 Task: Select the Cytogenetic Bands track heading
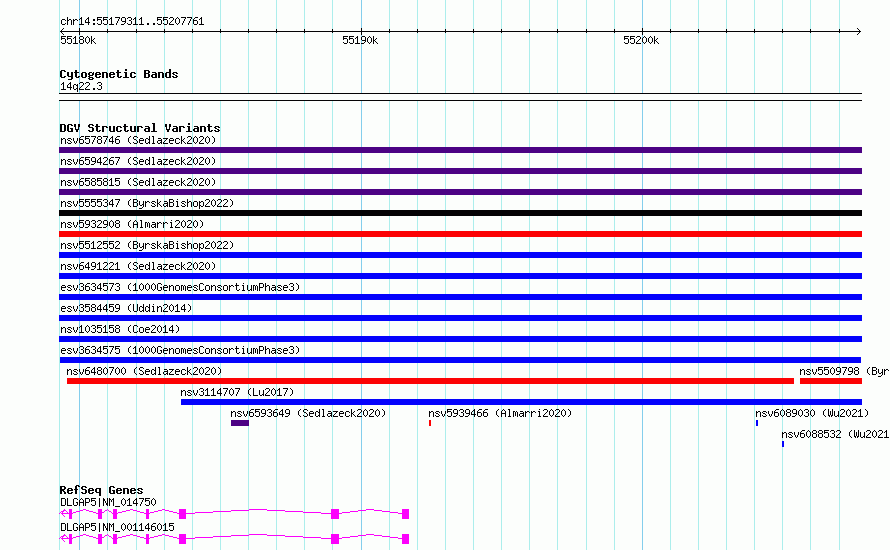pos(119,74)
